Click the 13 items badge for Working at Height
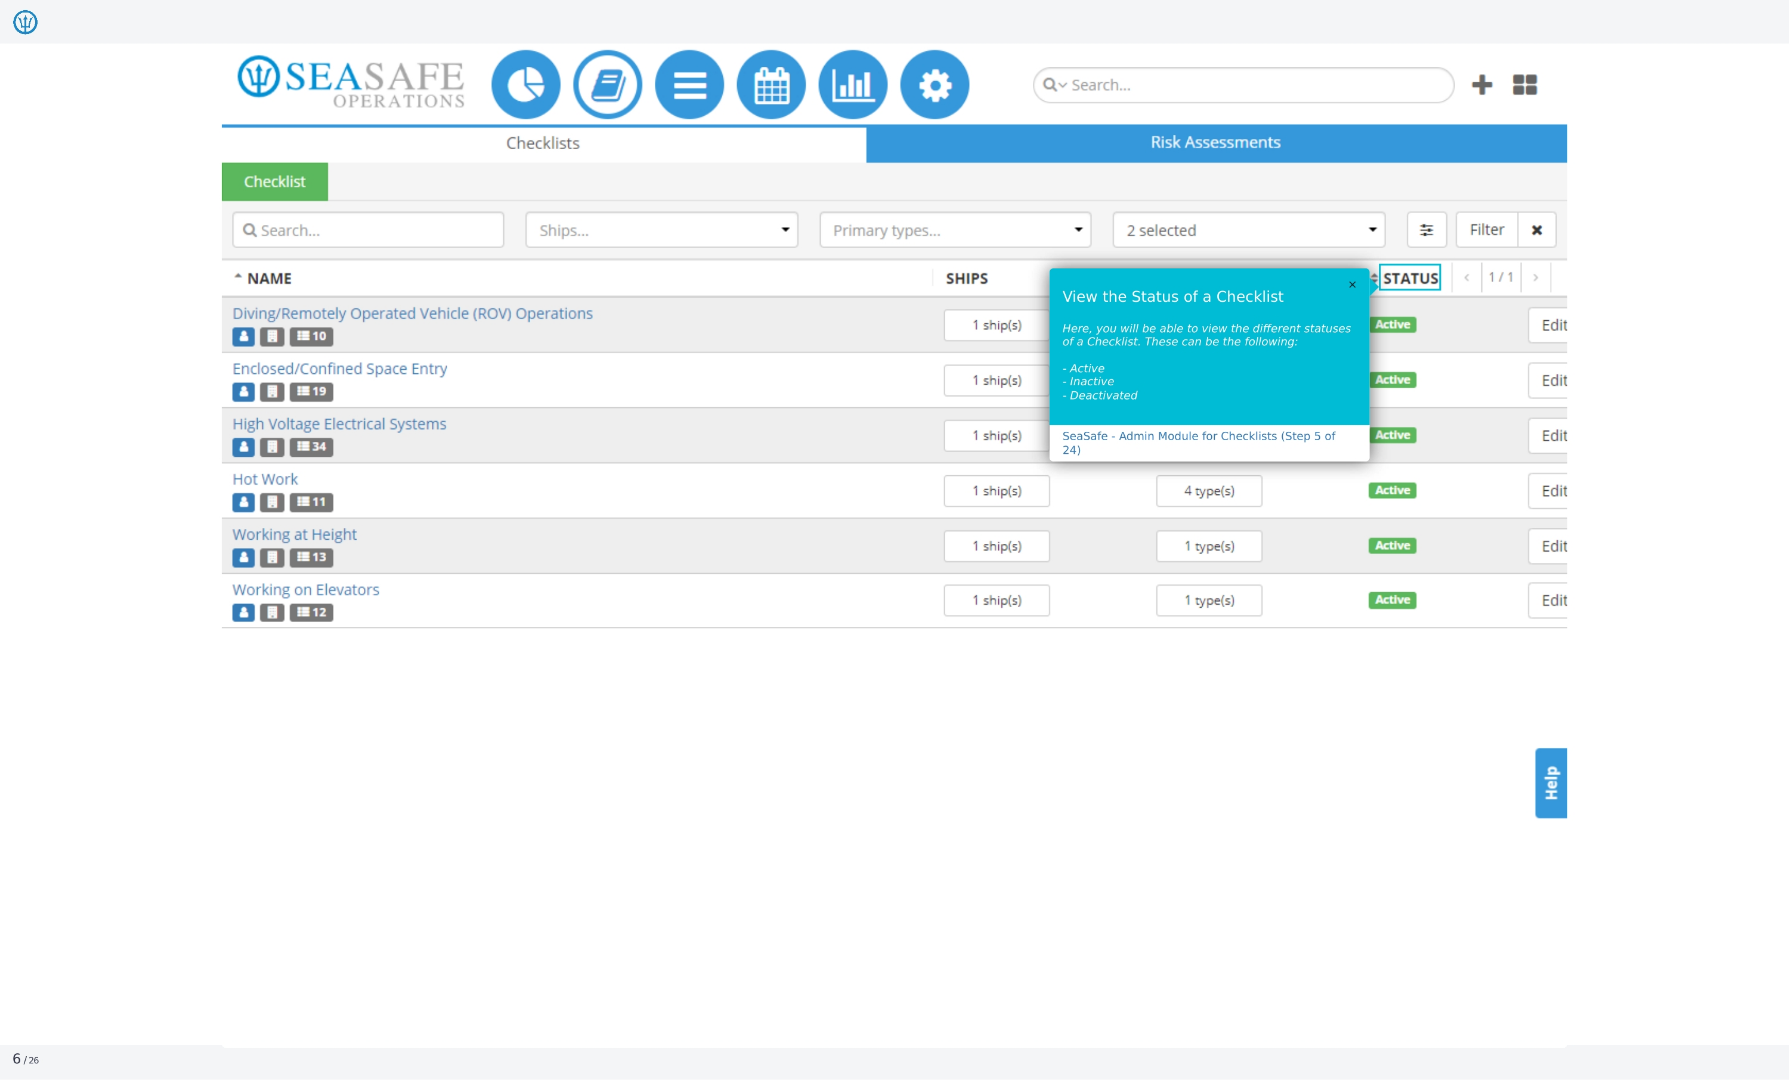This screenshot has height=1080, width=1789. [x=311, y=557]
